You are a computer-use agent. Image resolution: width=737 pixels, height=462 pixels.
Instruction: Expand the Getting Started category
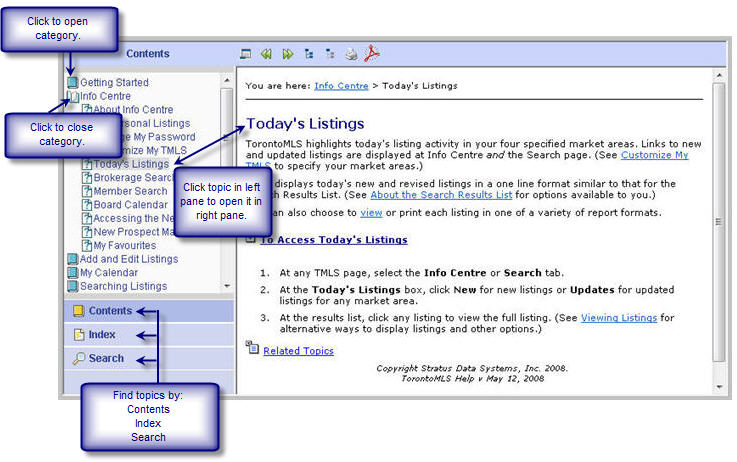pyautogui.click(x=114, y=83)
